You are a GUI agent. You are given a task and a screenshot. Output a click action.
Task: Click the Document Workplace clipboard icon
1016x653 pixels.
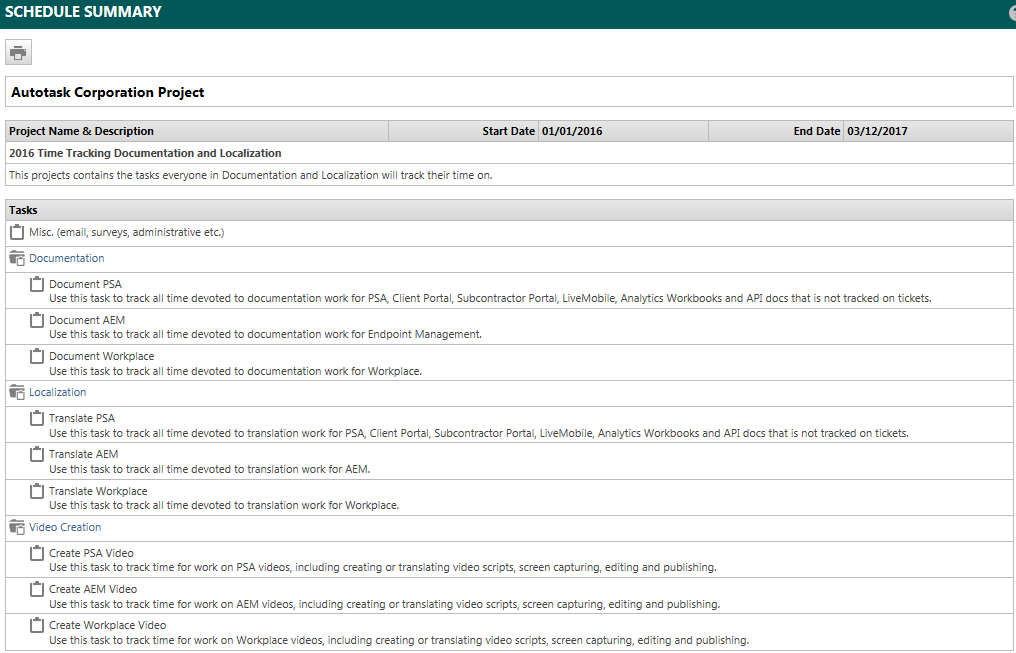tap(38, 356)
